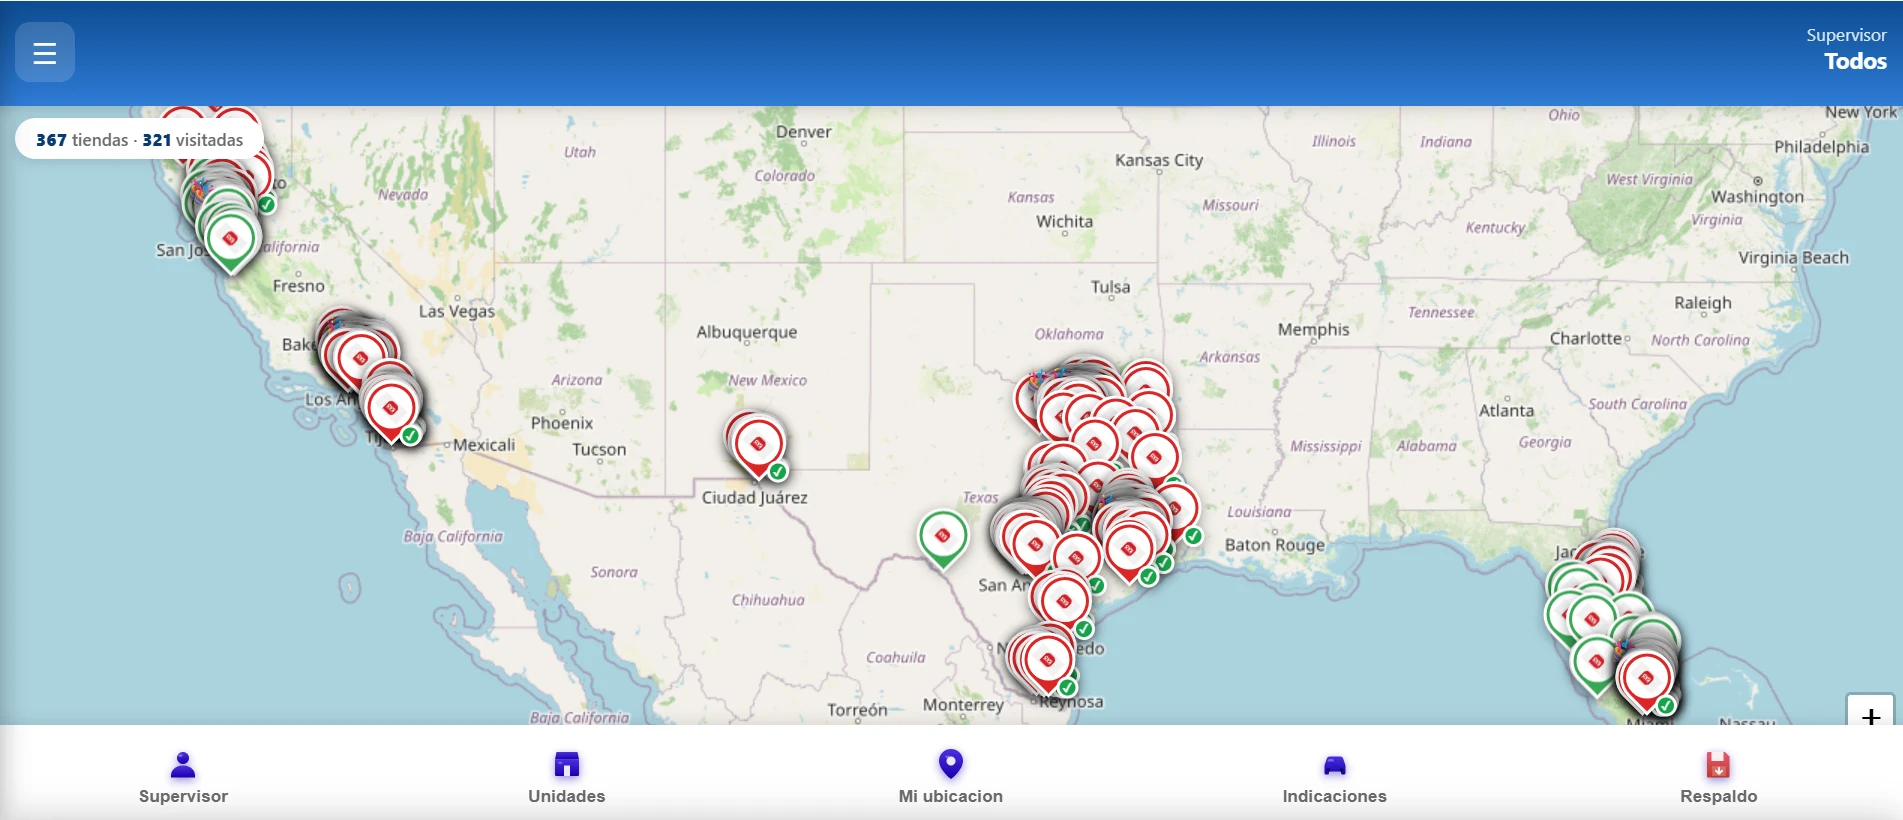Viewport: 1903px width, 820px height.
Task: Click the Albuquerque city label on map
Action: click(747, 332)
